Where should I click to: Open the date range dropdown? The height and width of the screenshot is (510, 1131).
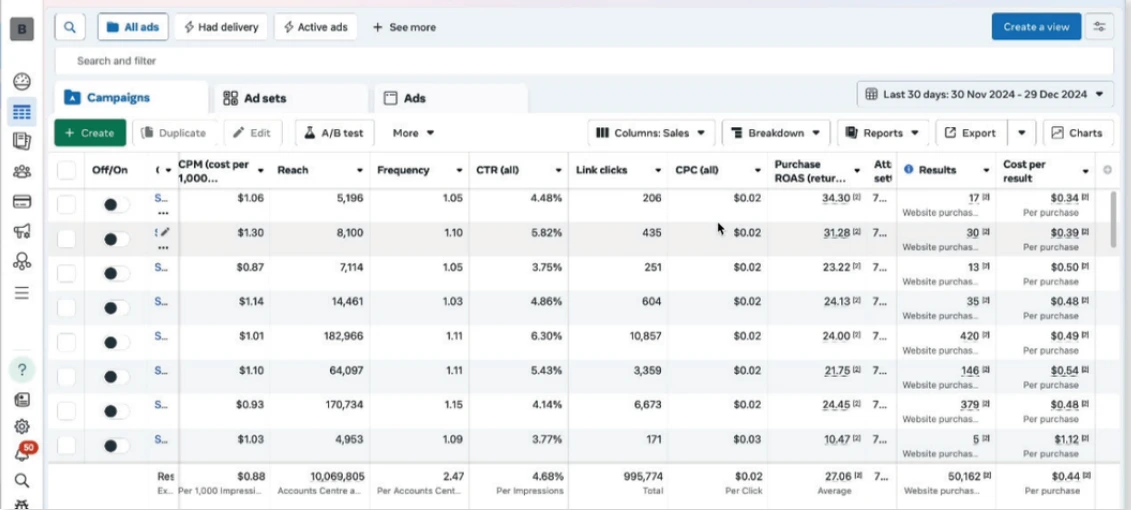point(985,94)
